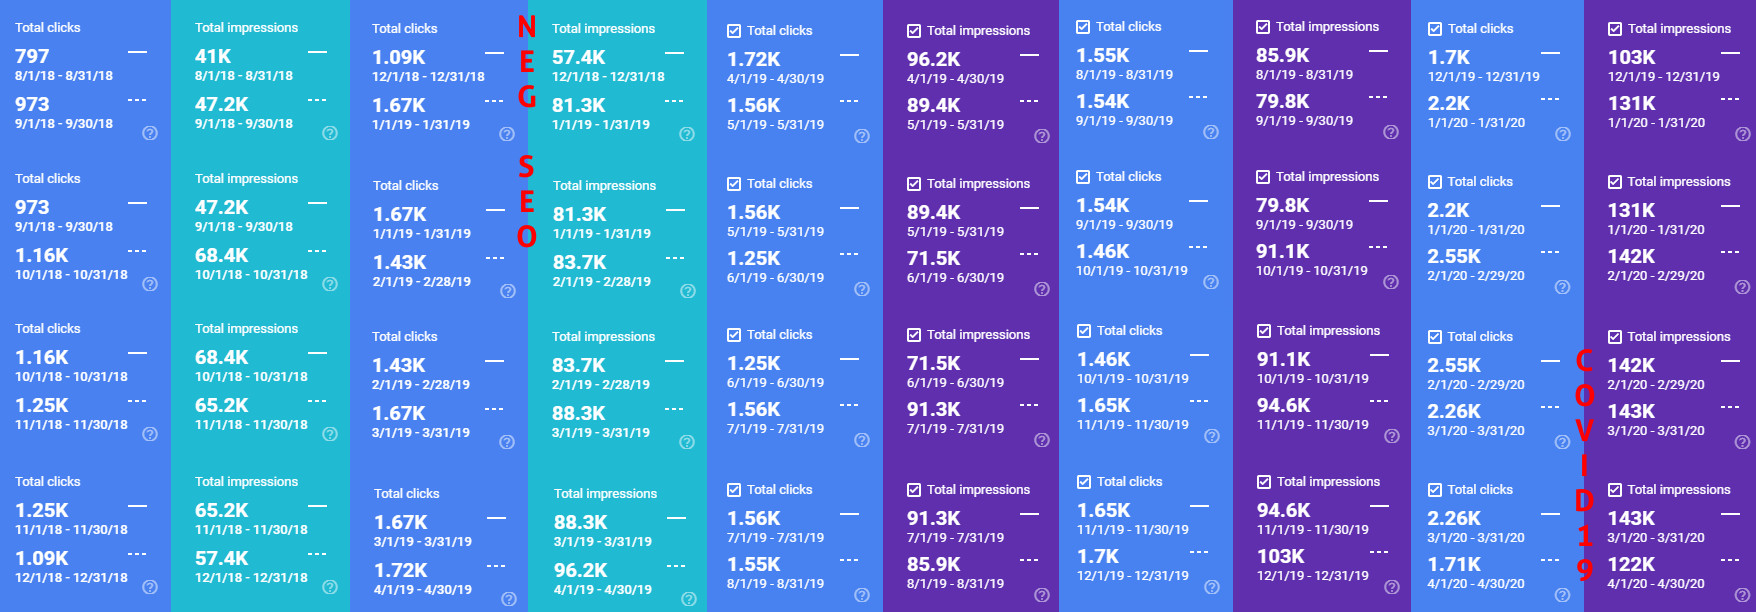Toggle Total clicks checkbox on 2.2K / 2.55K card
The width and height of the screenshot is (1756, 612).
[x=1435, y=182]
